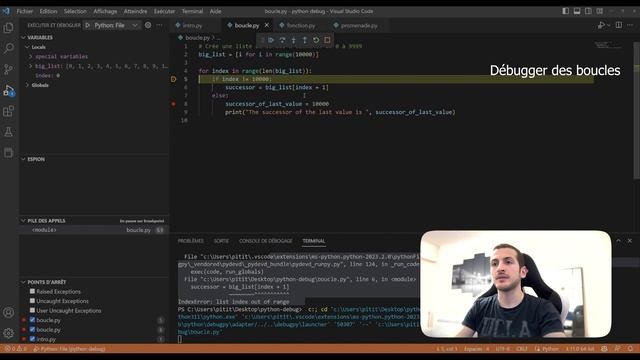This screenshot has height=360, width=640.
Task: Enable the Uncaught Exceptions checkbox
Action: (x=32, y=301)
